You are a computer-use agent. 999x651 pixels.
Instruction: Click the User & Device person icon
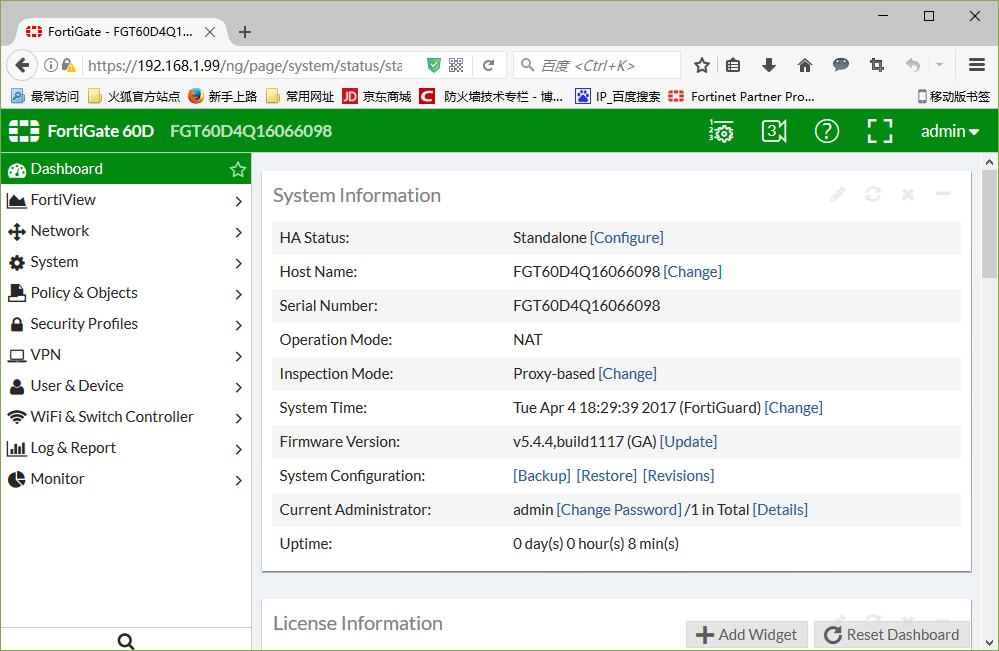coord(17,386)
